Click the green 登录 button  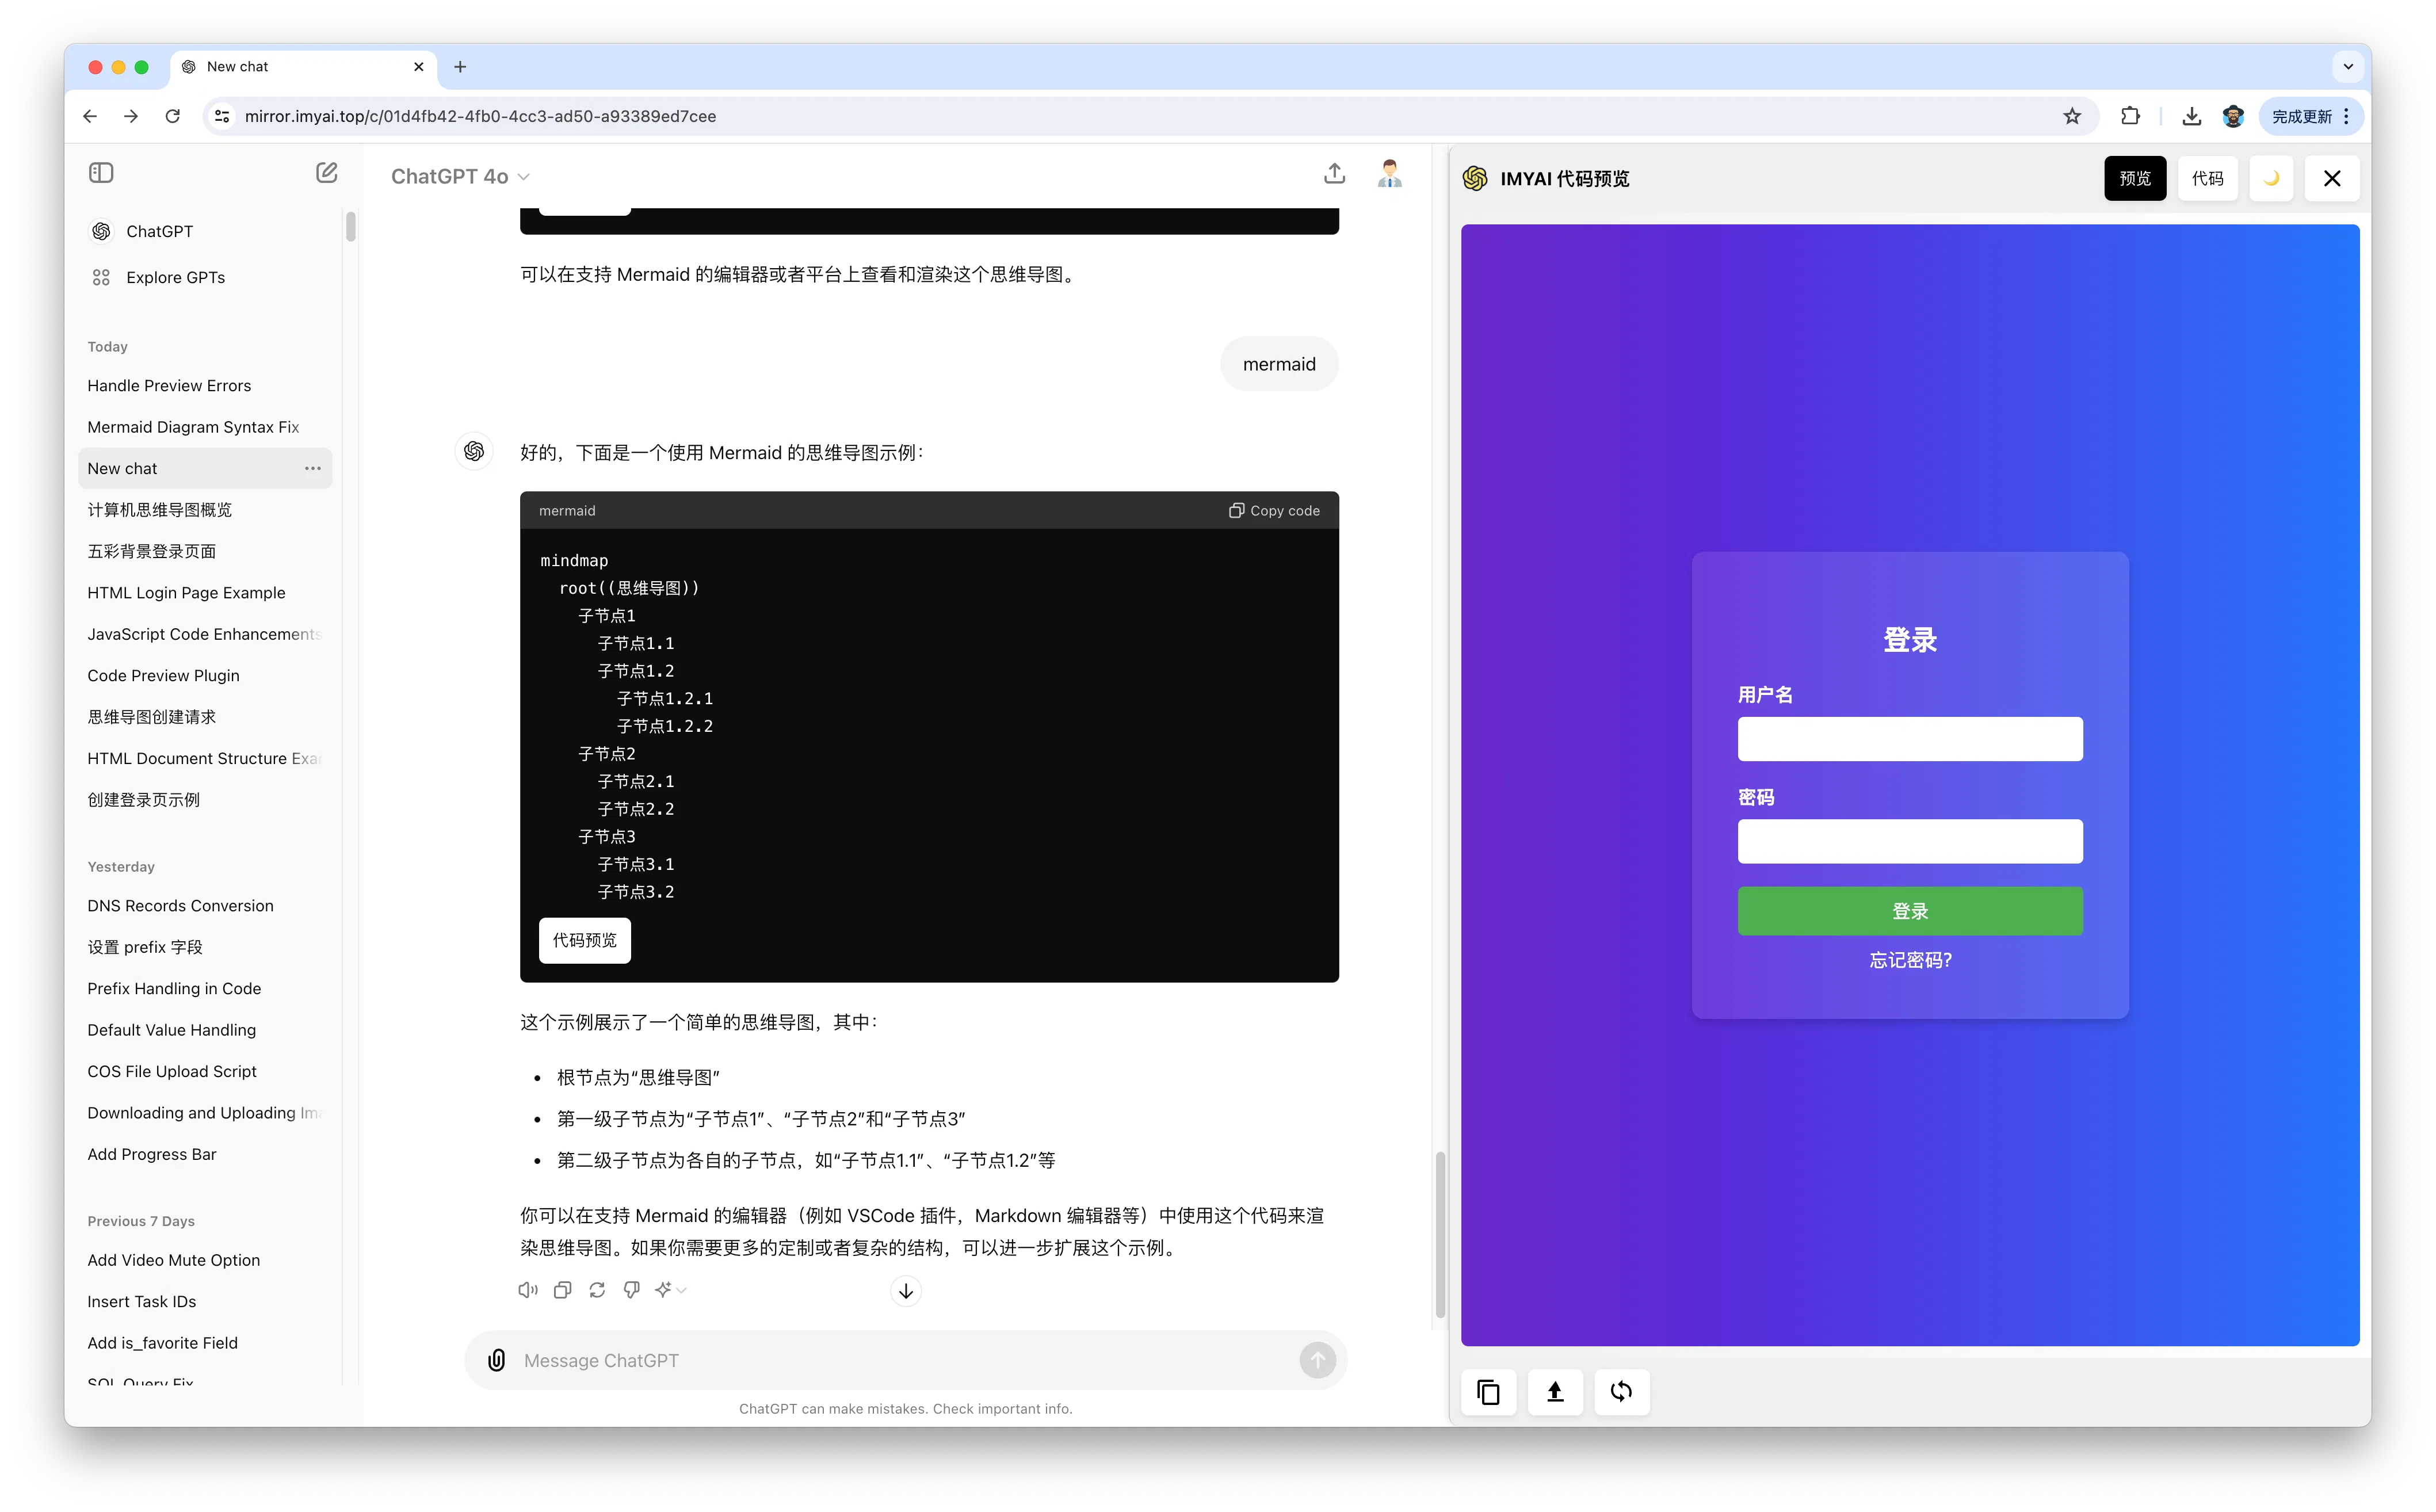click(x=1910, y=911)
